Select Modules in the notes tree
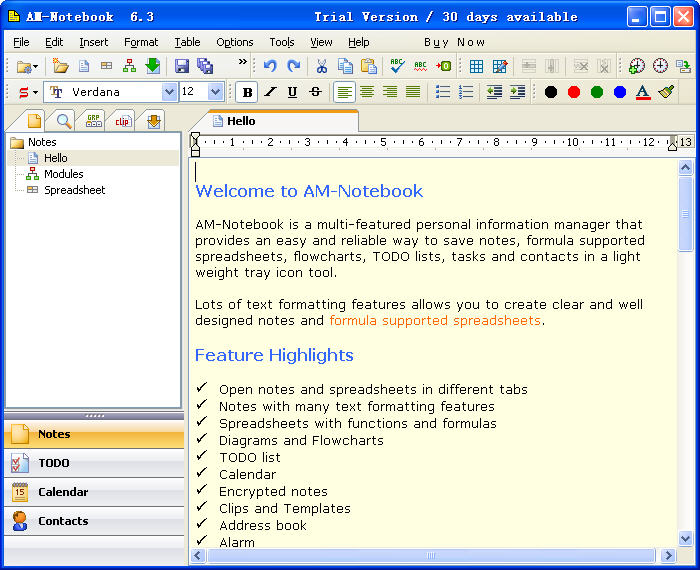Image resolution: width=700 pixels, height=570 pixels. tap(63, 174)
